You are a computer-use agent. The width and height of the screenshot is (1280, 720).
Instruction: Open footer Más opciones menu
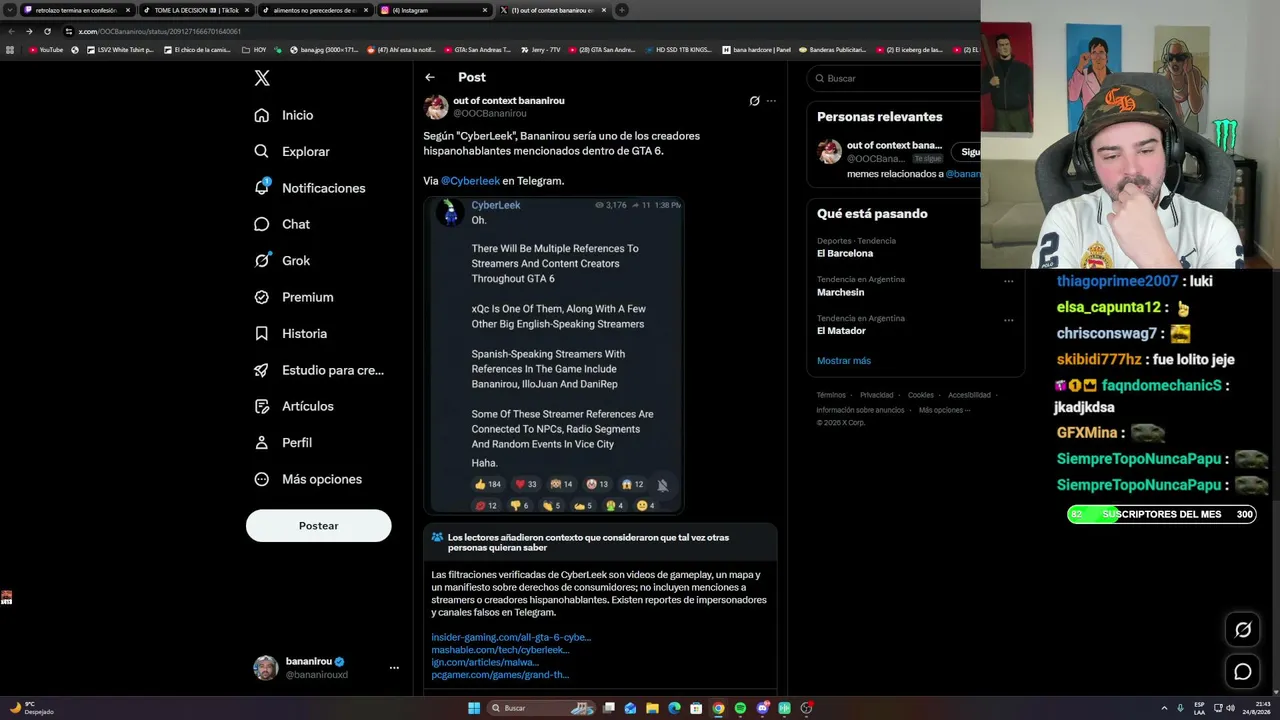[945, 410]
